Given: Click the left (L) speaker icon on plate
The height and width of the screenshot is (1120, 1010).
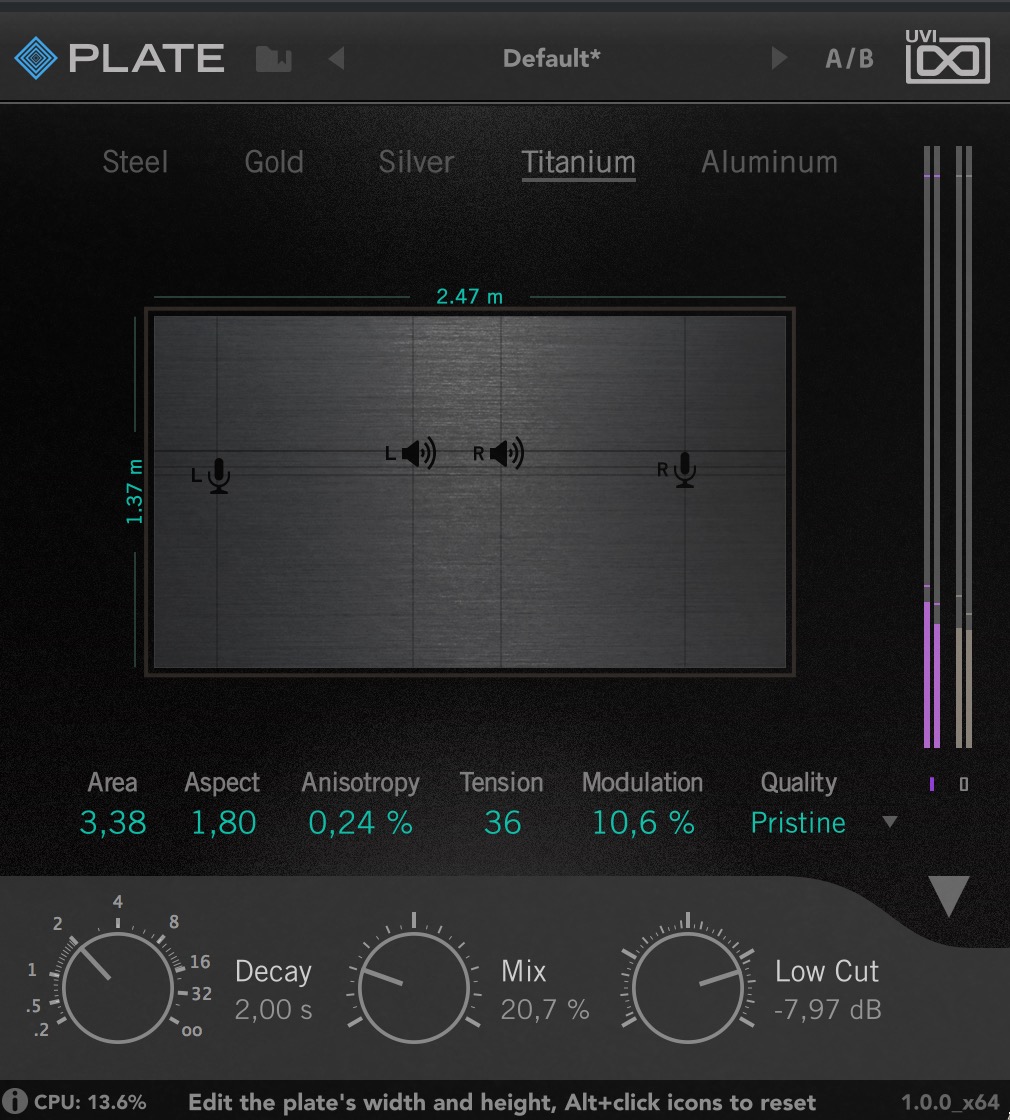Looking at the screenshot, I should click(419, 452).
